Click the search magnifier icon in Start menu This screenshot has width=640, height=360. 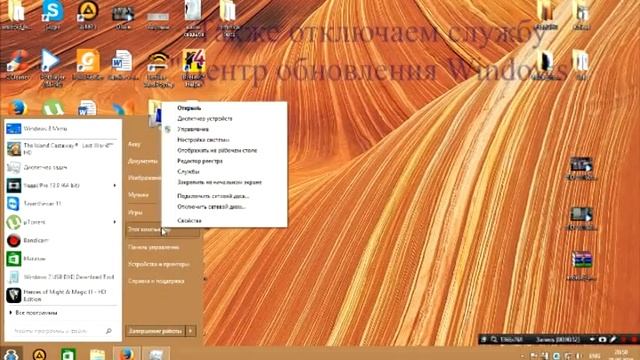click(x=109, y=331)
